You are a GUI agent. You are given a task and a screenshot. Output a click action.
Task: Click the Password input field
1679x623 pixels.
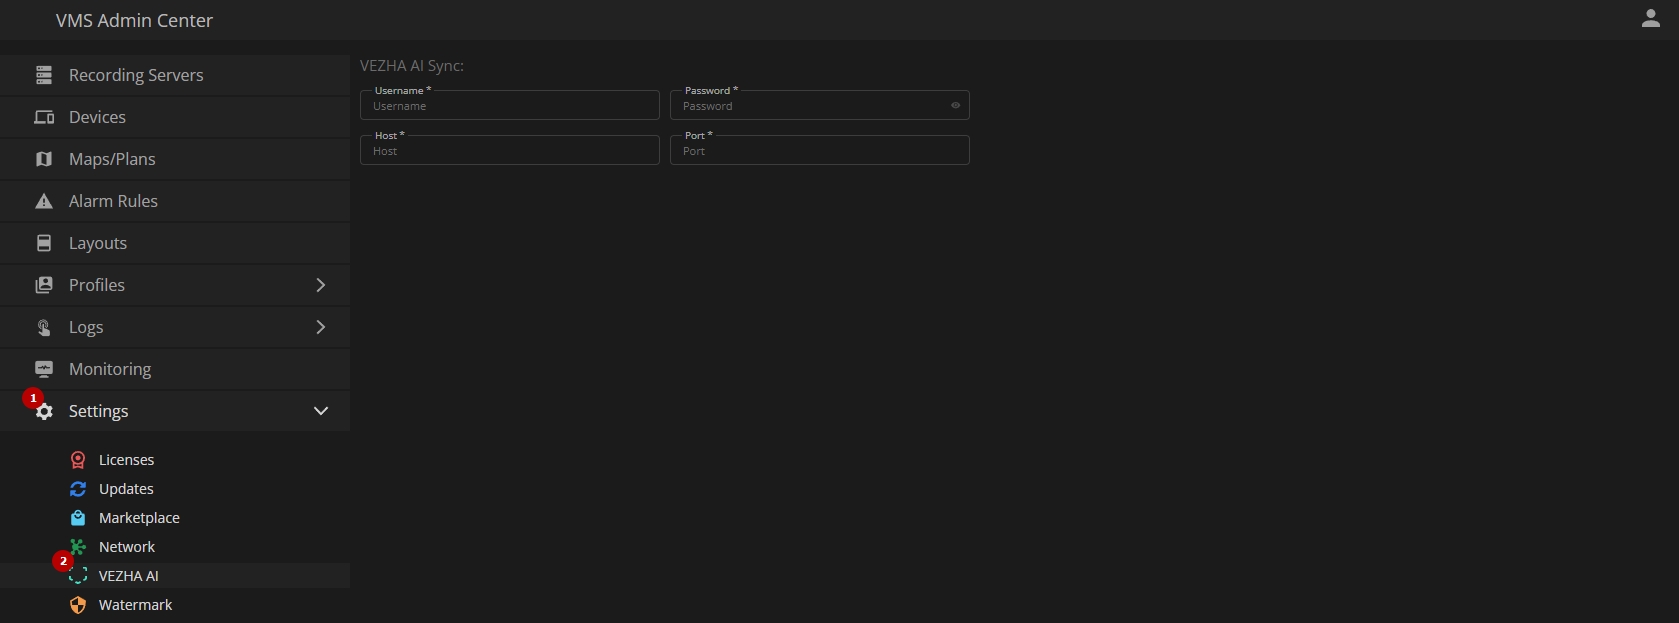pos(820,105)
